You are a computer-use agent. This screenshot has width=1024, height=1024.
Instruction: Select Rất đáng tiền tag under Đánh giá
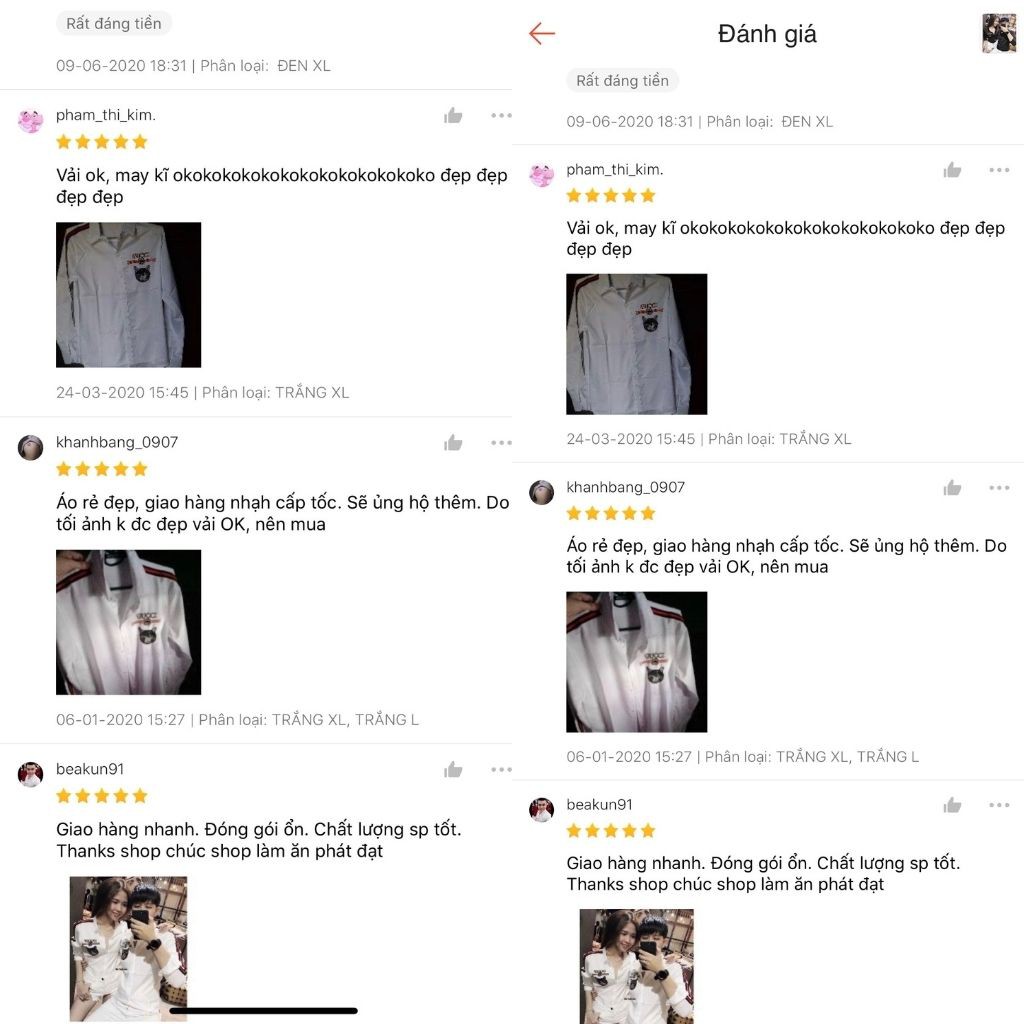622,80
